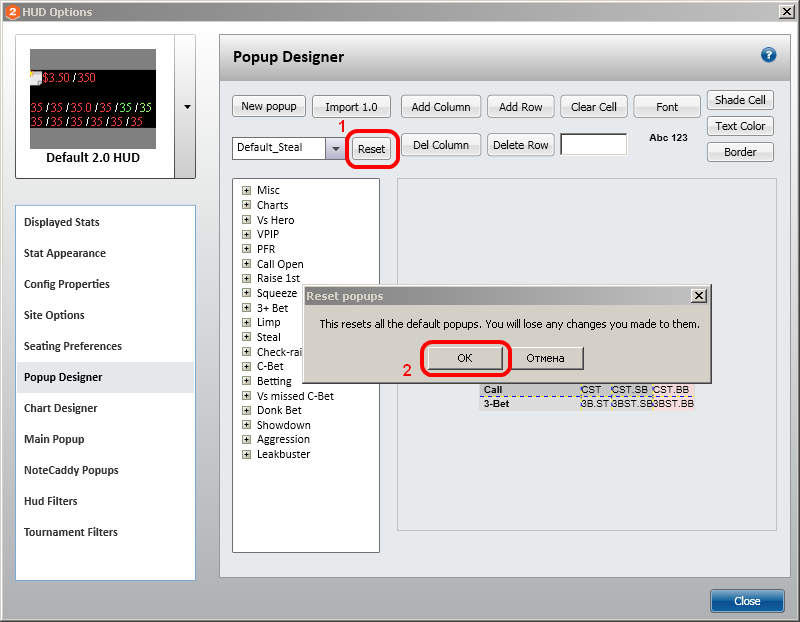Image resolution: width=800 pixels, height=622 pixels.
Task: Open Text Color picker button
Action: pyautogui.click(x=740, y=126)
